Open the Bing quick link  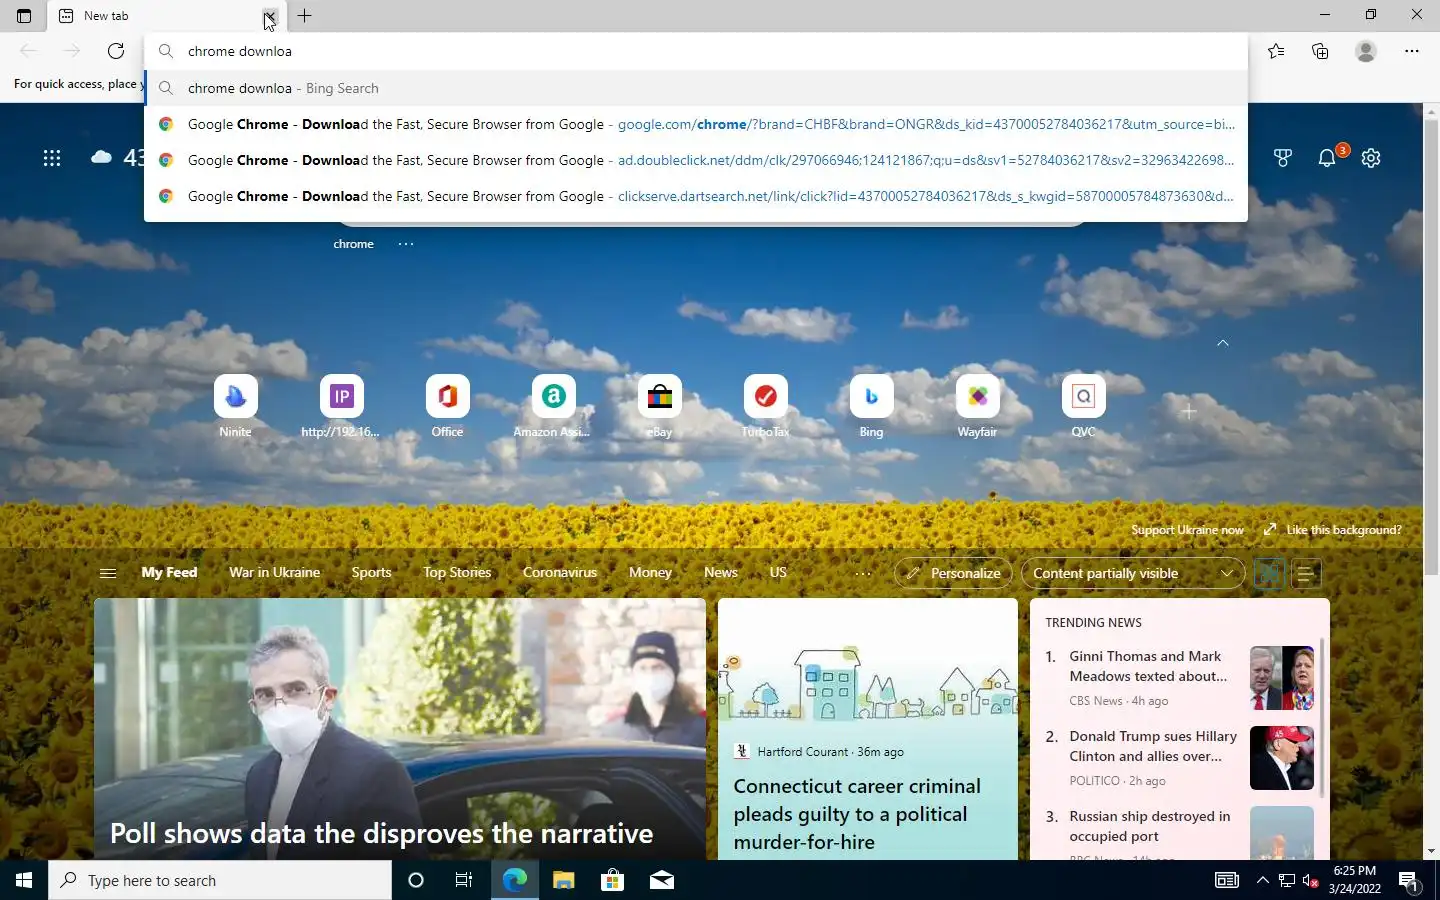tap(871, 407)
